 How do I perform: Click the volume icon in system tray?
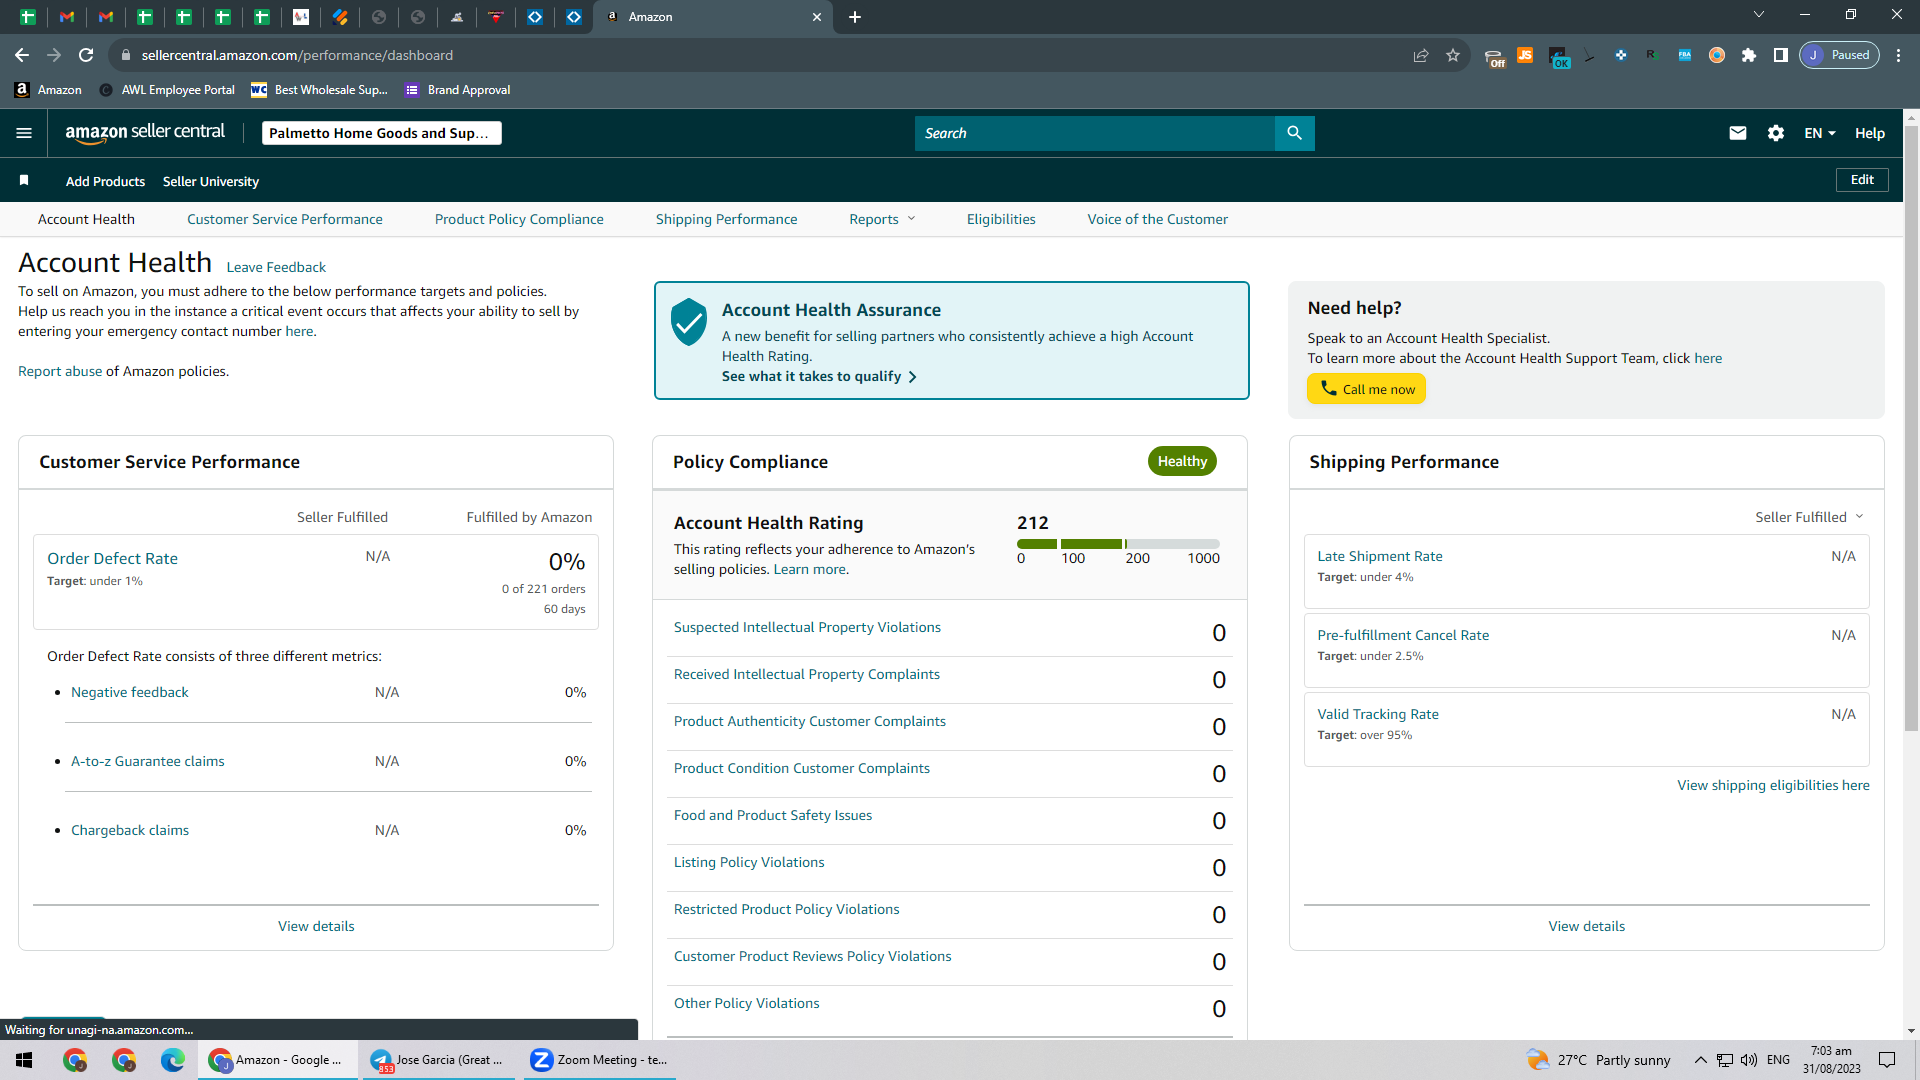coord(1749,1060)
